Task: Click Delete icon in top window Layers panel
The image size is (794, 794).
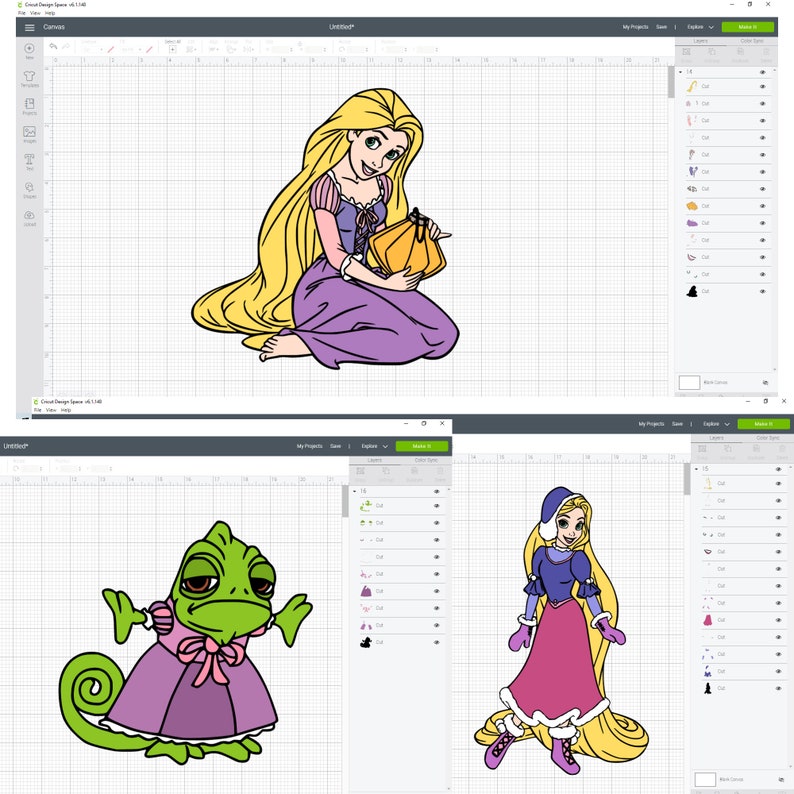Action: click(x=766, y=52)
